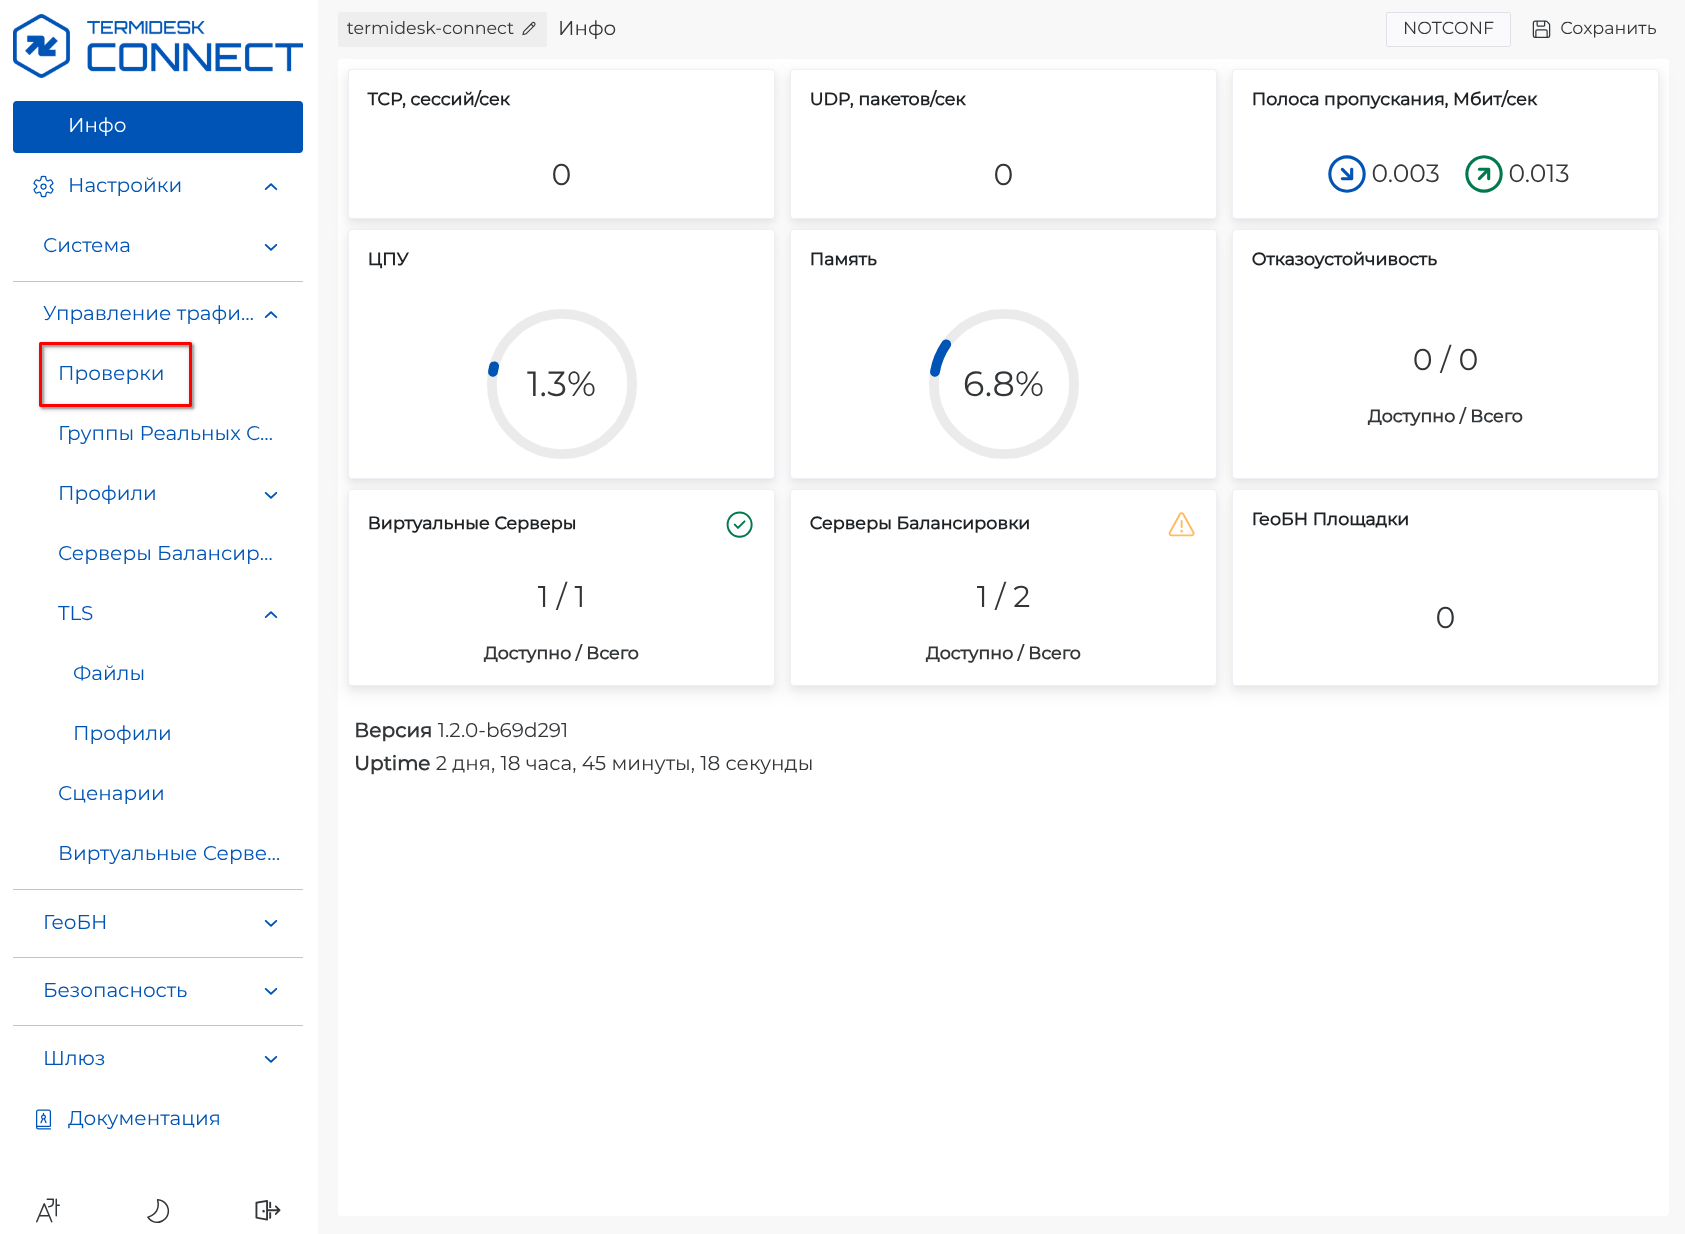This screenshot has height=1234, width=1685.
Task: Open the Проверки menu item
Action: pyautogui.click(x=111, y=374)
